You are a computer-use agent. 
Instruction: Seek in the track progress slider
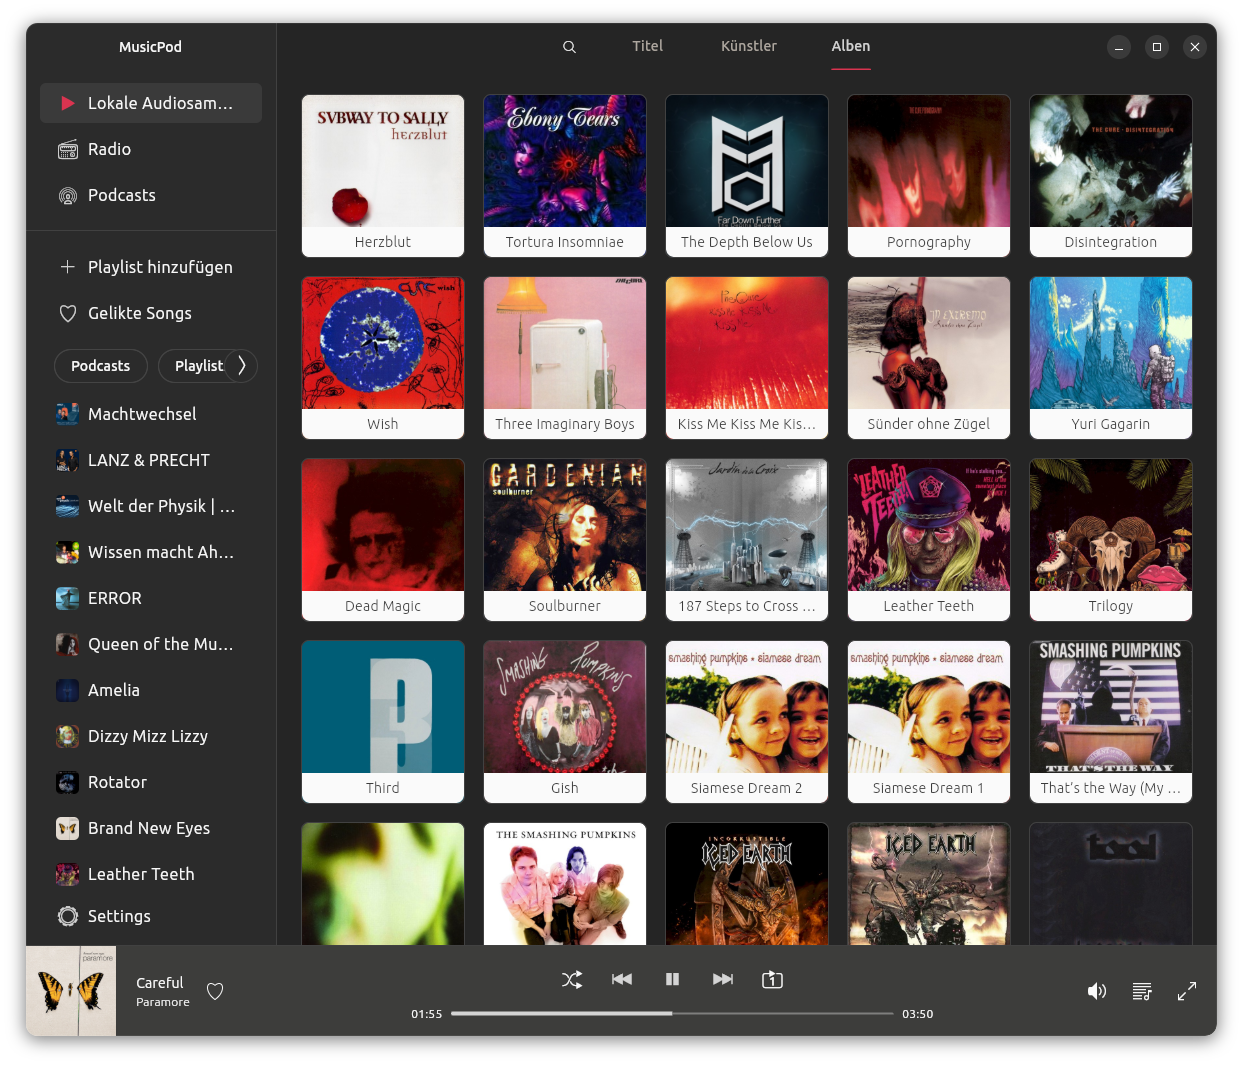(672, 1013)
